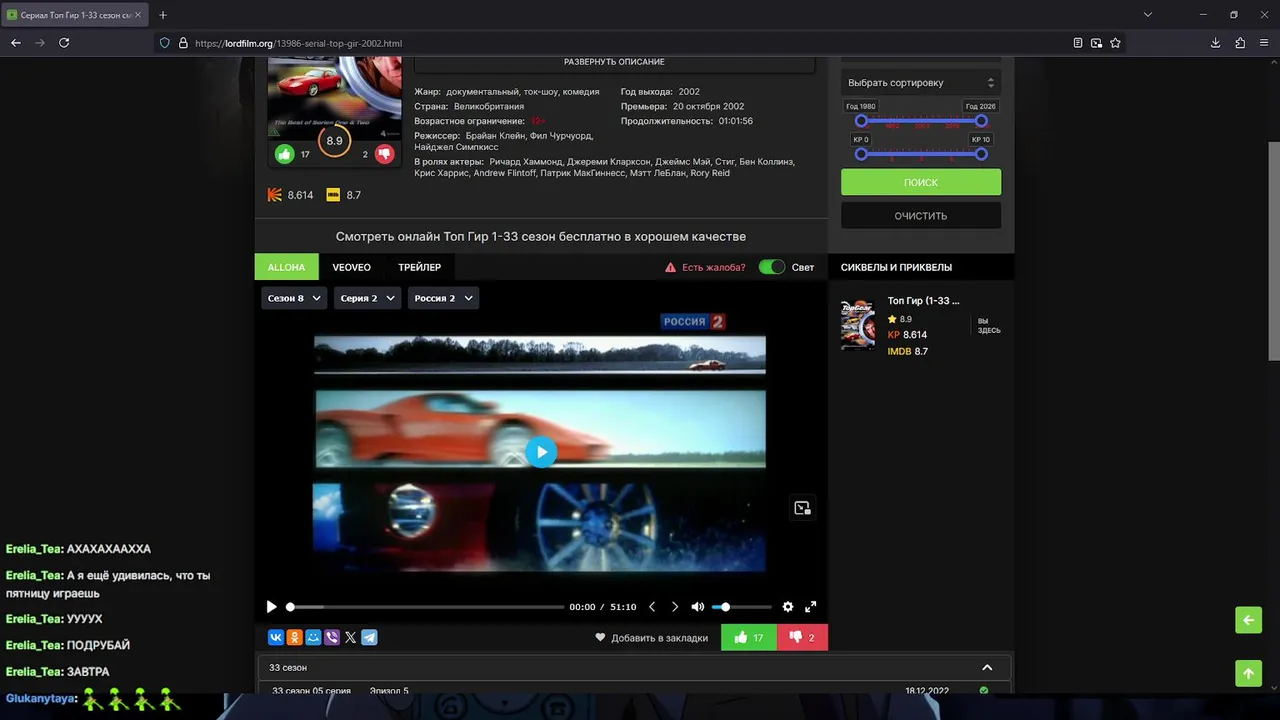Open Выбрать сортировку dropdown
This screenshot has width=1280, height=720.
click(921, 83)
